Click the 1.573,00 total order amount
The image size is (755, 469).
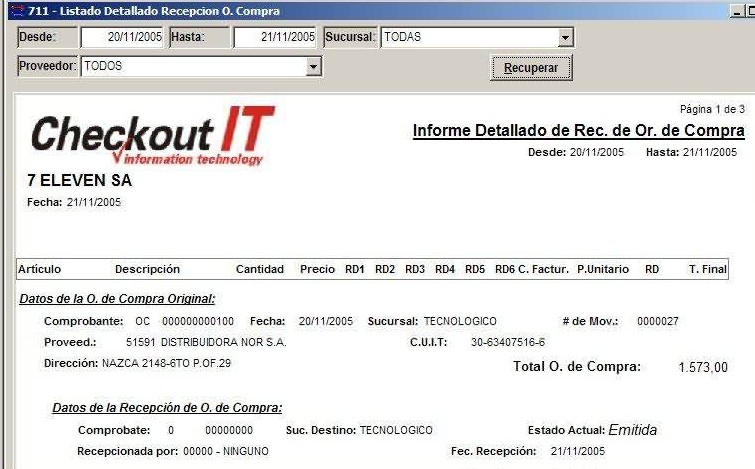[x=703, y=368]
